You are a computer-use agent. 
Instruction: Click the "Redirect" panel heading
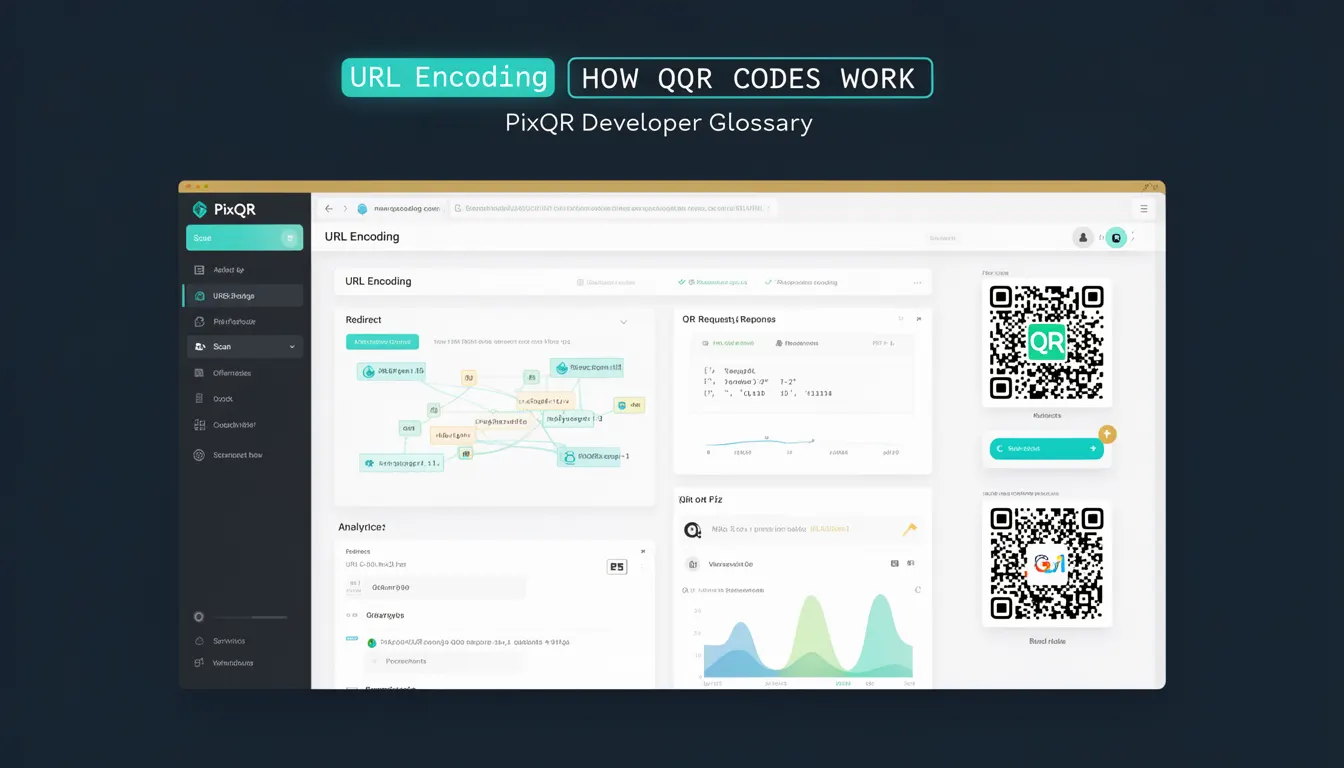tap(364, 320)
